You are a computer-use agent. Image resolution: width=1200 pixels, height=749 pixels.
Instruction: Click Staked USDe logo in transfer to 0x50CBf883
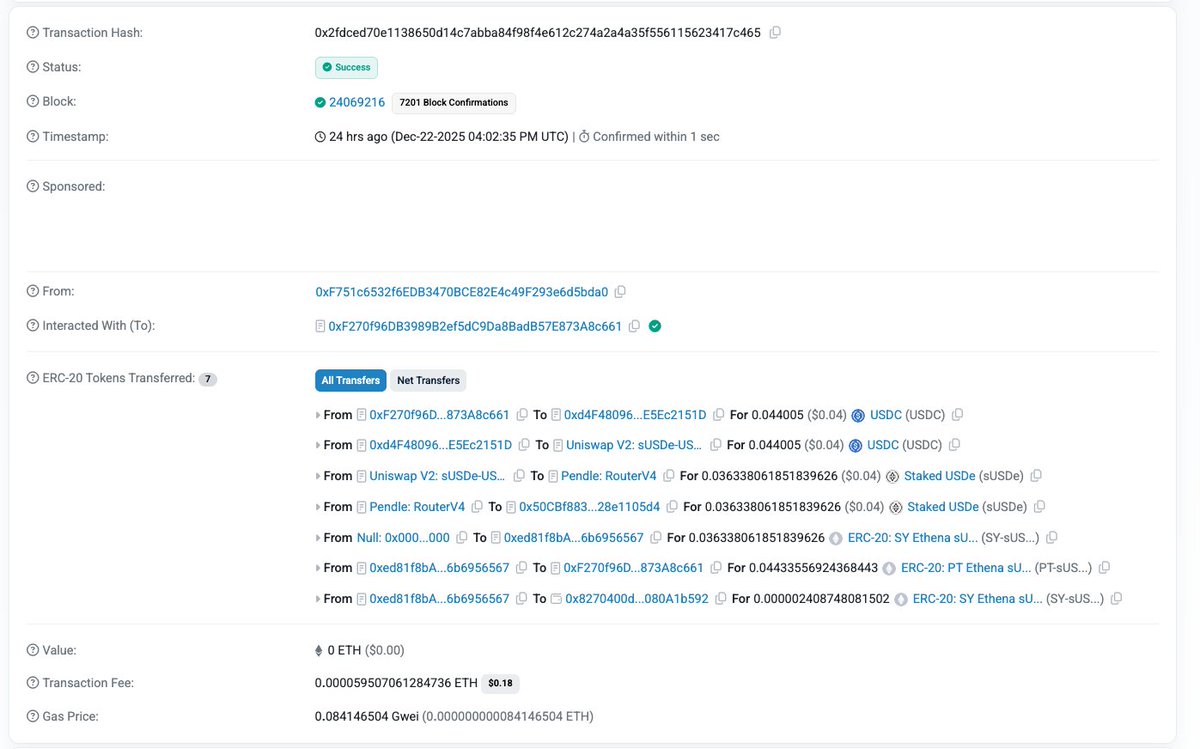[895, 507]
